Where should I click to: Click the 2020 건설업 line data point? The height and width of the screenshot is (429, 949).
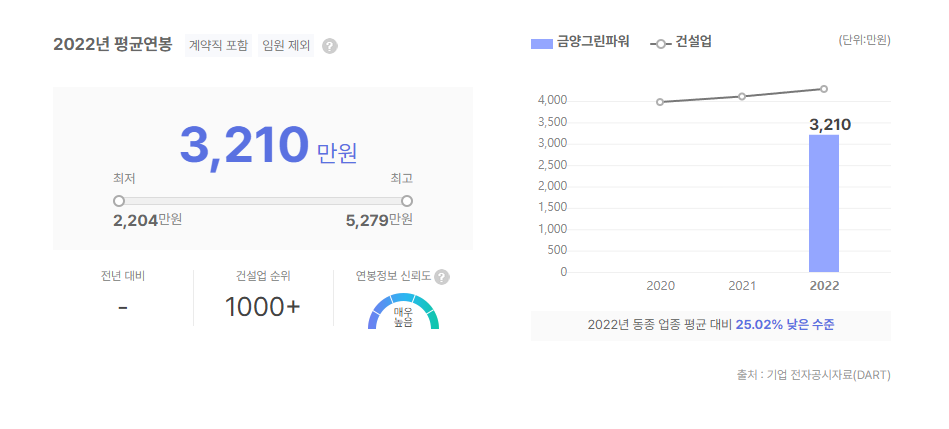[x=660, y=102]
